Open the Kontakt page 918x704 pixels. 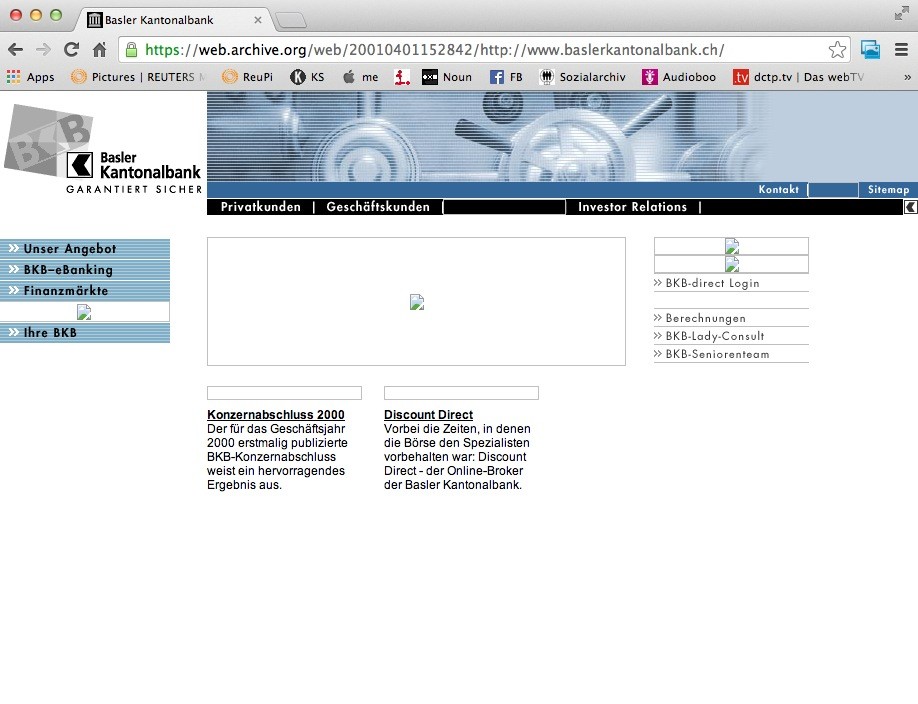pos(779,189)
